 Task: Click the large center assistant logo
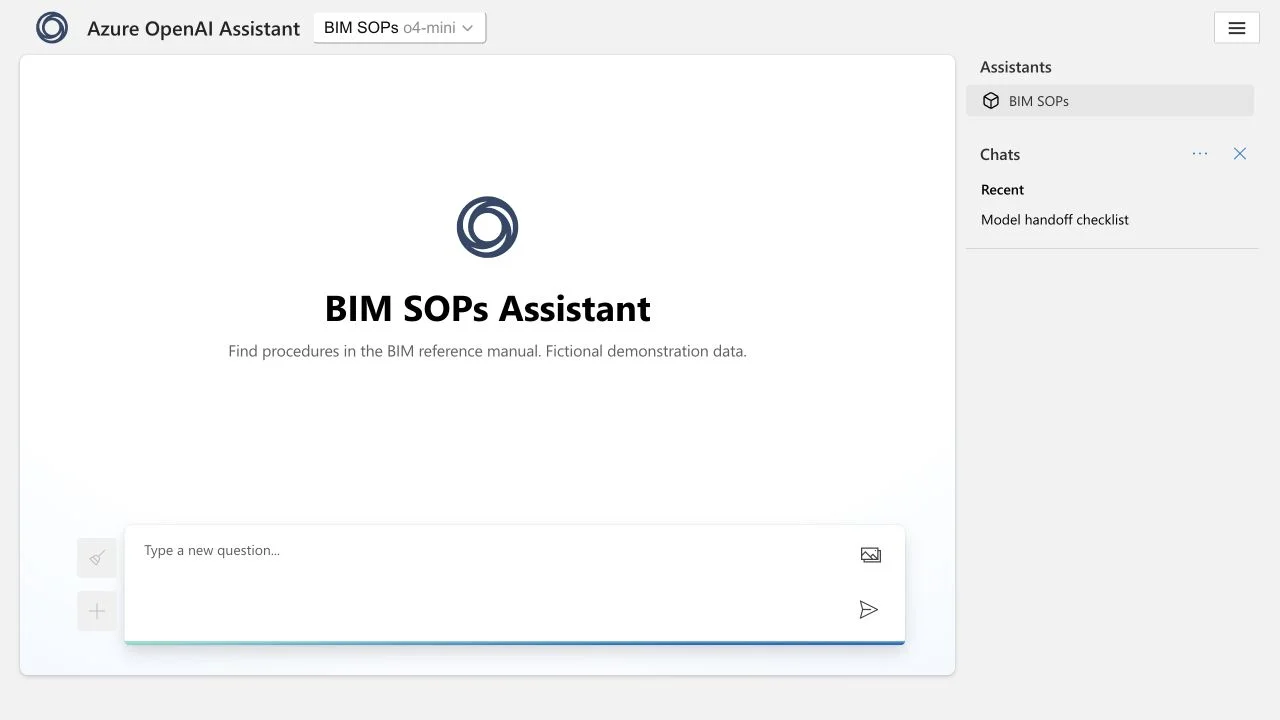[487, 227]
